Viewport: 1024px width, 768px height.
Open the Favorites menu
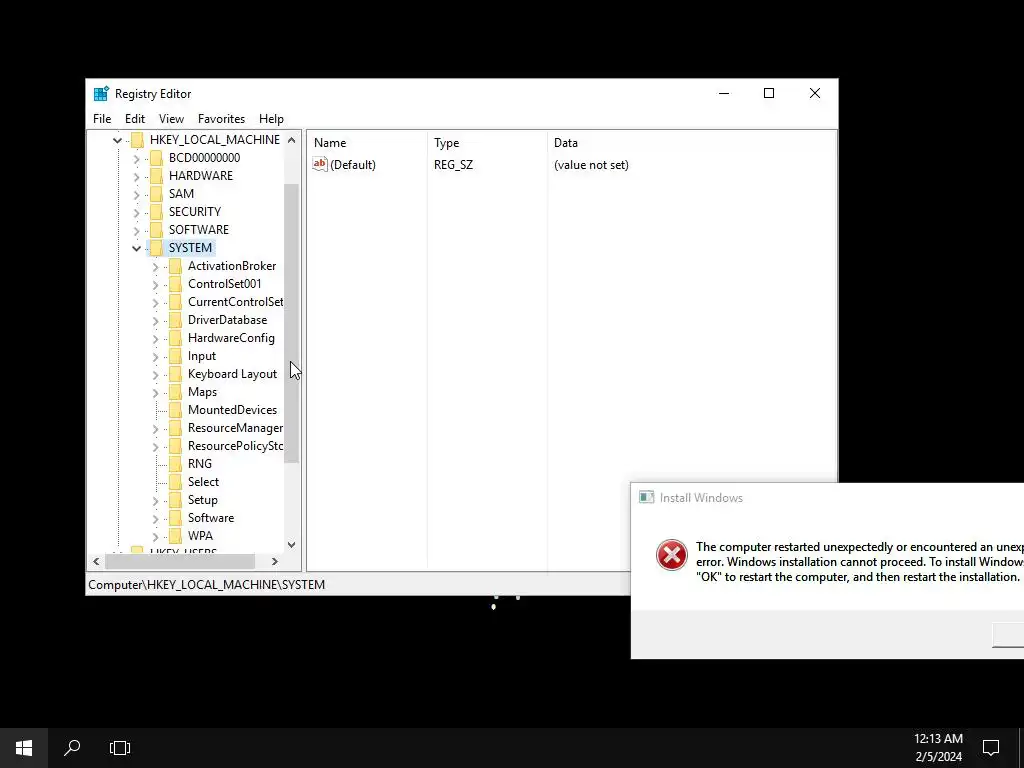(221, 119)
